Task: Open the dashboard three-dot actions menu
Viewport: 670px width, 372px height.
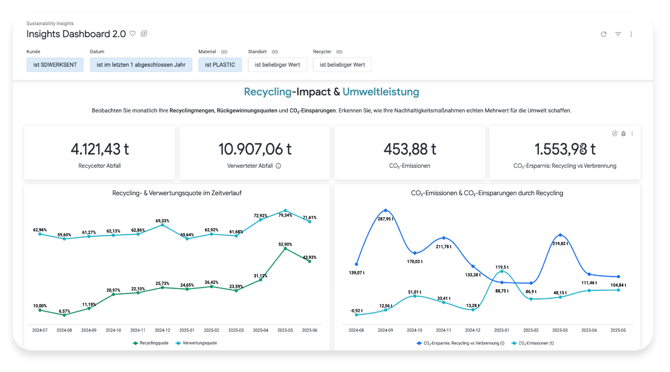Action: point(631,34)
